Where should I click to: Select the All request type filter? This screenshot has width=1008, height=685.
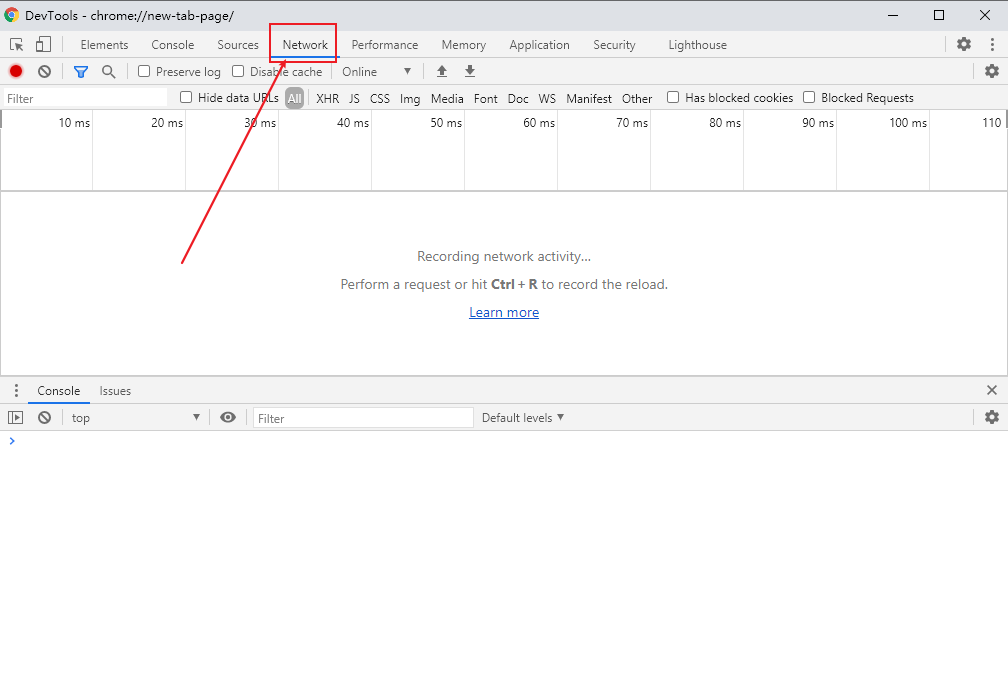(x=294, y=98)
